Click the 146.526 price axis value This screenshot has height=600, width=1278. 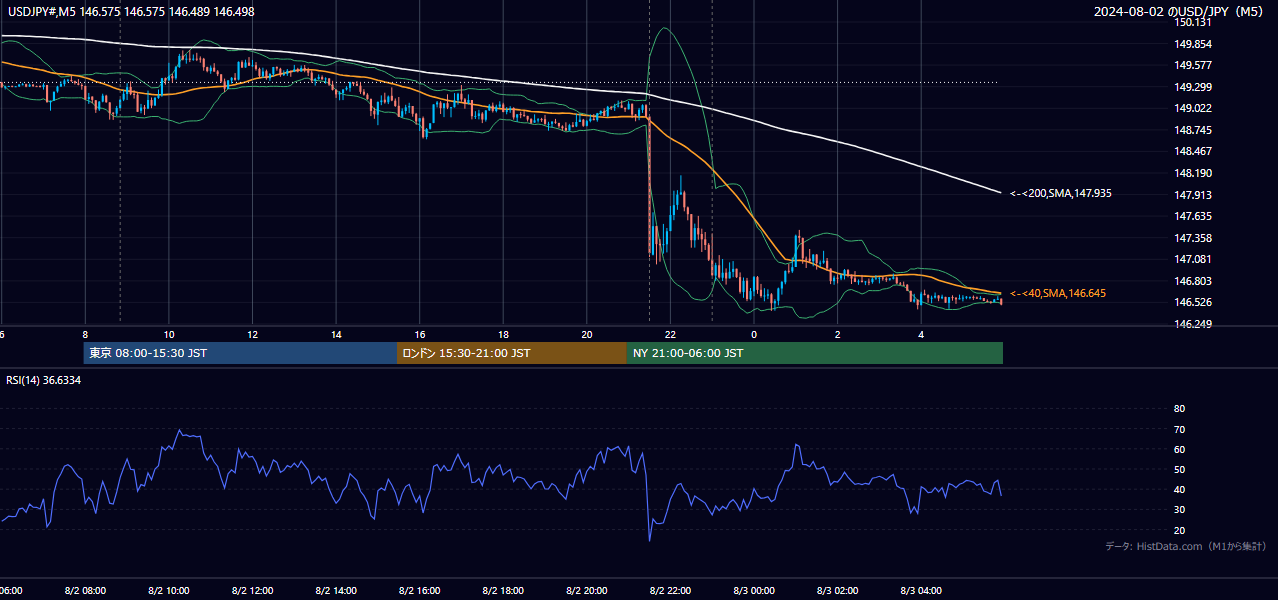(x=1192, y=302)
